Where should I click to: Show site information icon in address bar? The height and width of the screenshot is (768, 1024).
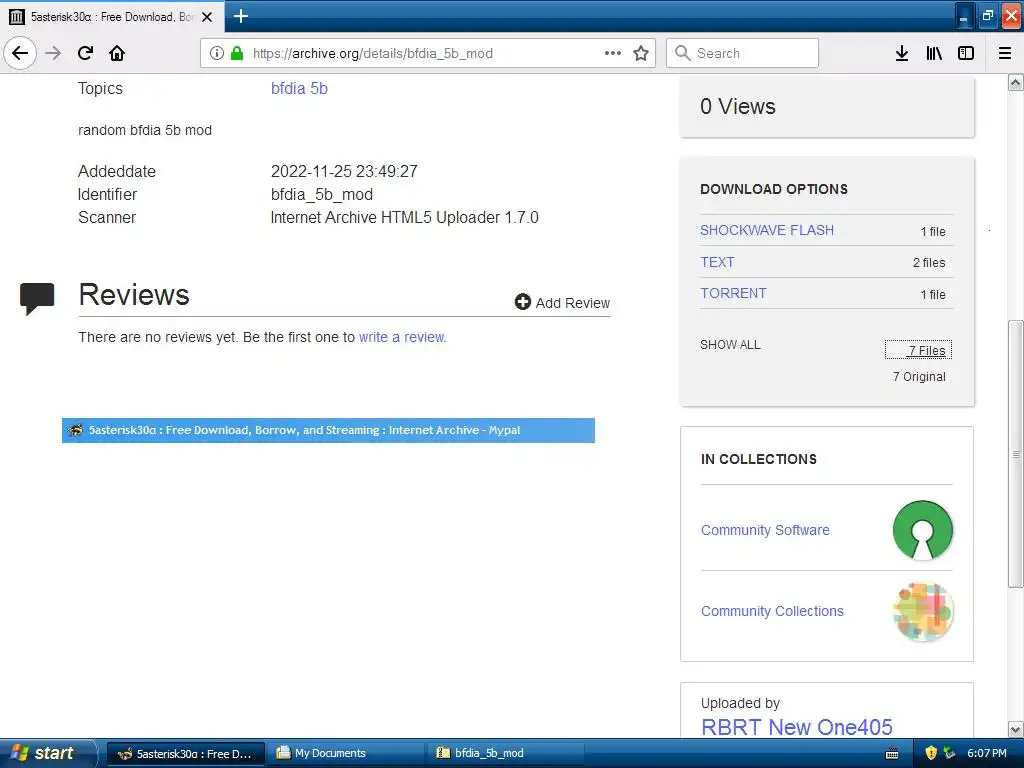coord(216,53)
